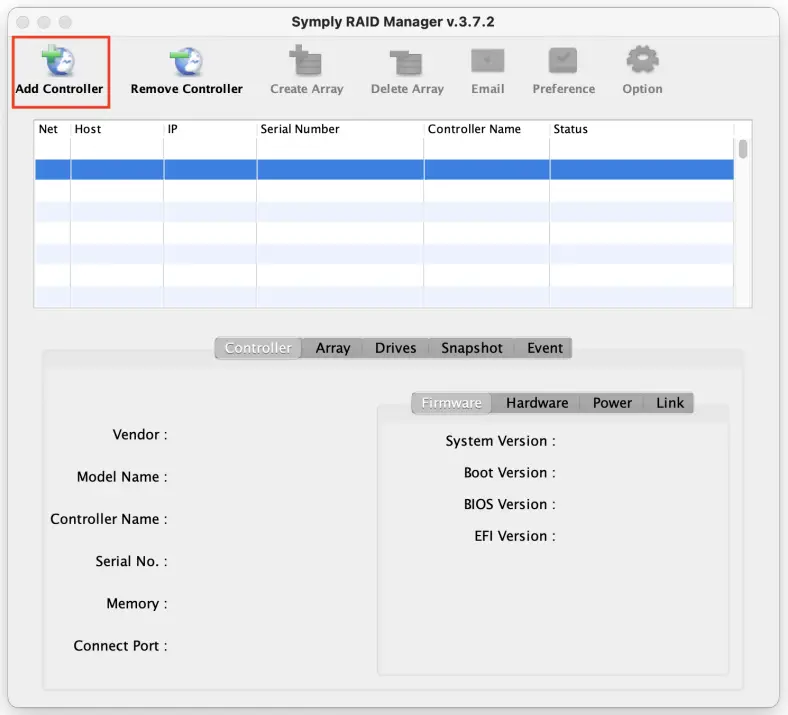The height and width of the screenshot is (715, 788).
Task: Open the Email toolbar icon
Action: (487, 61)
